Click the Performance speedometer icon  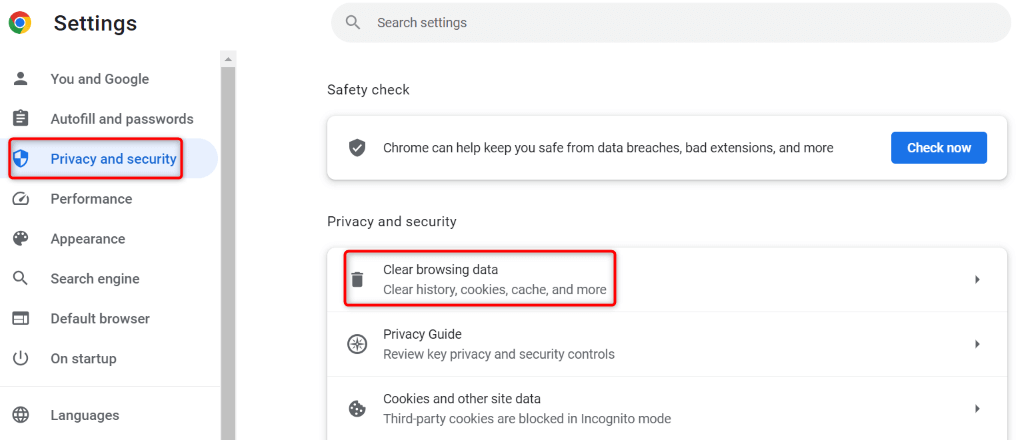[x=20, y=199]
